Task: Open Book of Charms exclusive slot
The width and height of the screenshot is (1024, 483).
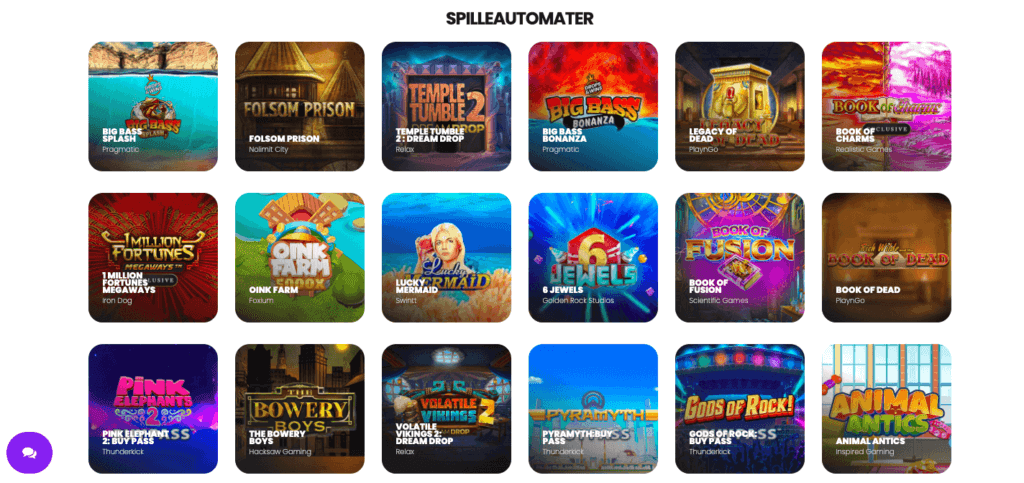Action: [x=886, y=106]
